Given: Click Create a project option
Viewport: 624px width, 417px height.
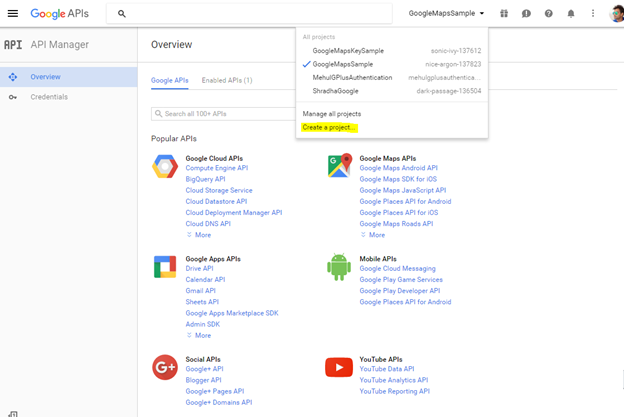Looking at the screenshot, I should pyautogui.click(x=330, y=128).
